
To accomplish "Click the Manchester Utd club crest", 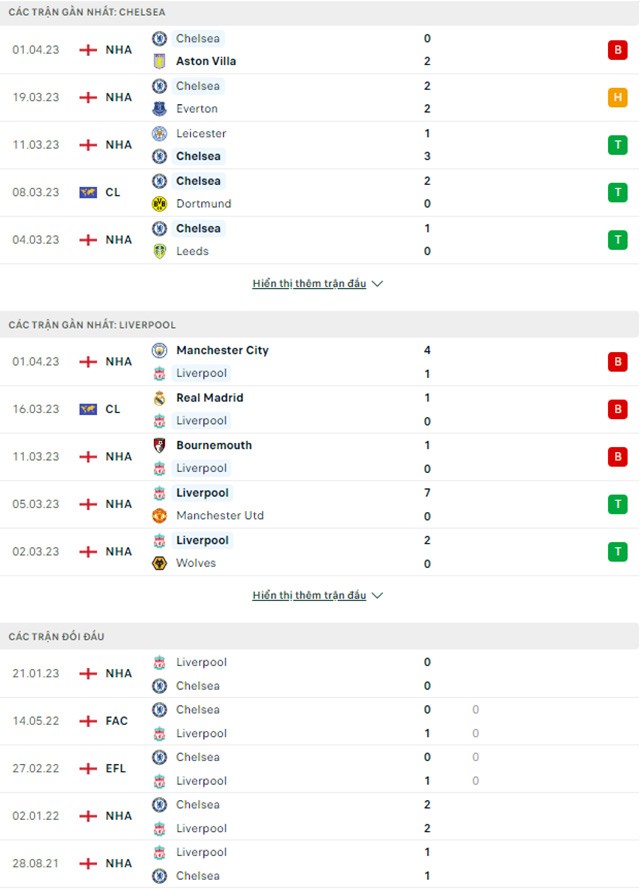I will pos(159,516).
